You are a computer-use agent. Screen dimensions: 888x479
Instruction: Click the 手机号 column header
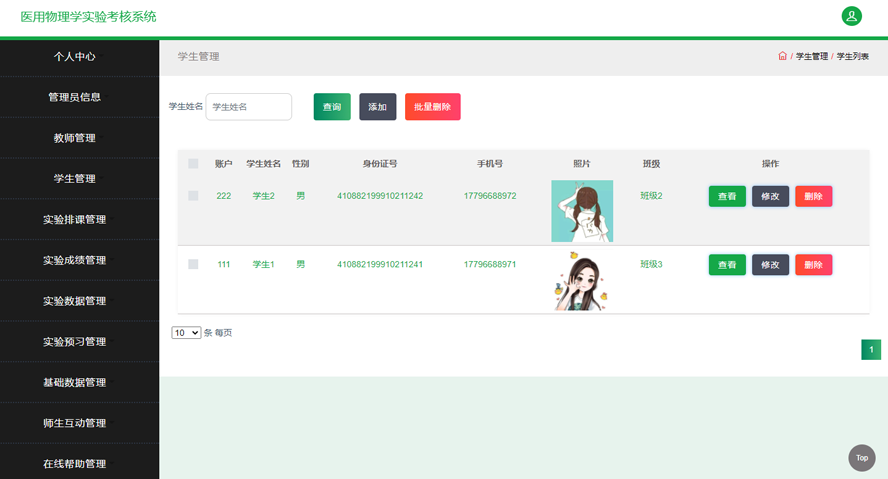coord(490,164)
